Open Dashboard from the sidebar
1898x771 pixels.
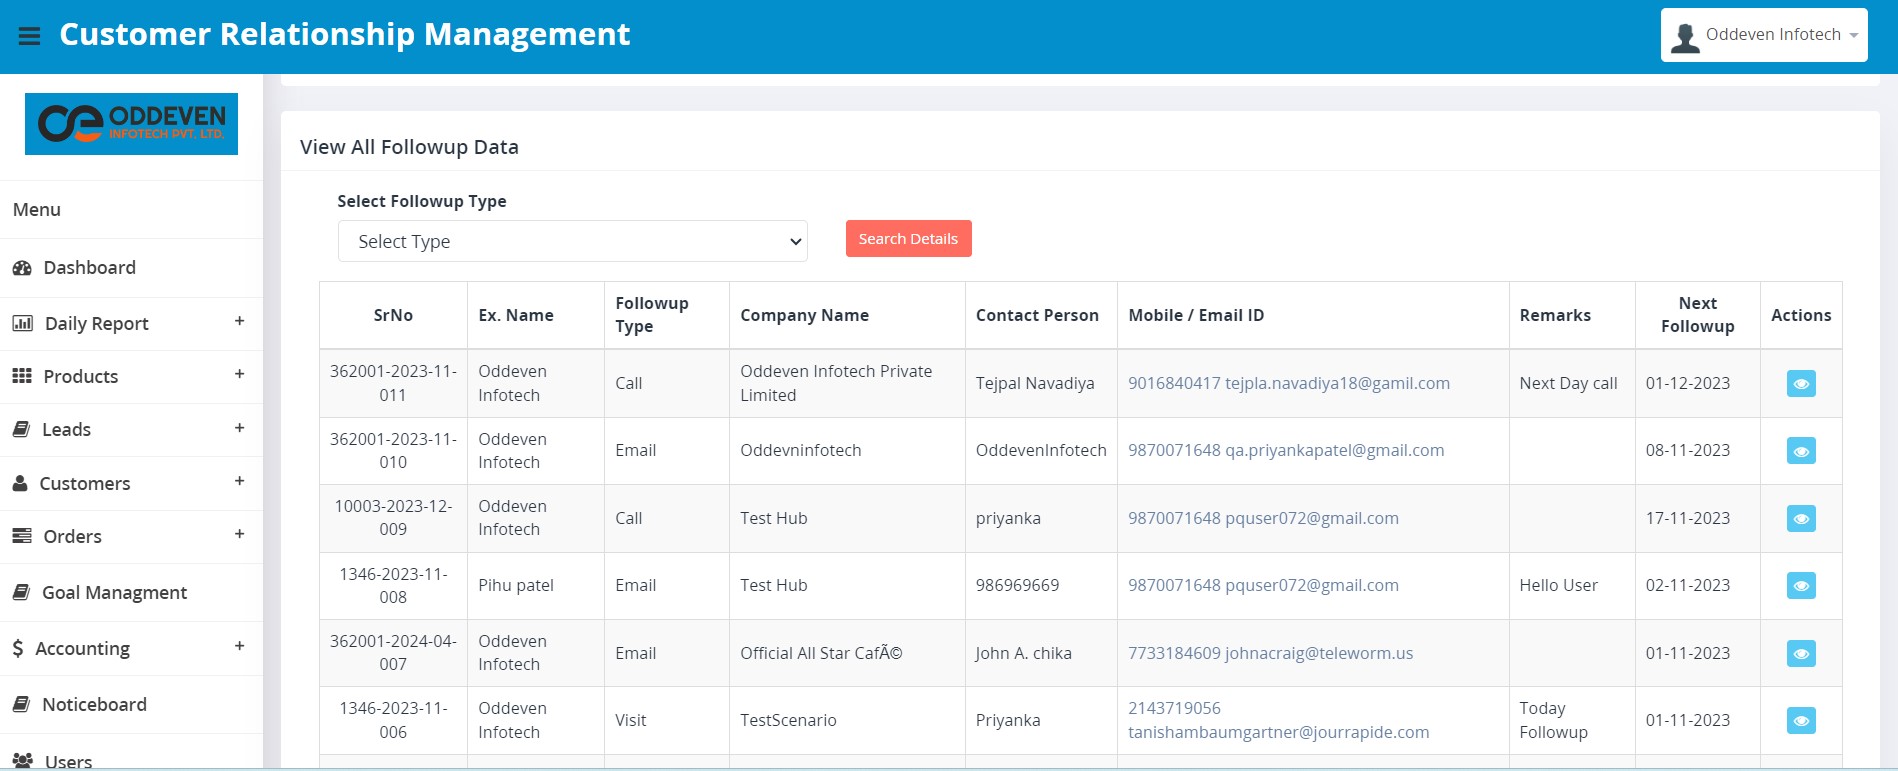click(89, 268)
